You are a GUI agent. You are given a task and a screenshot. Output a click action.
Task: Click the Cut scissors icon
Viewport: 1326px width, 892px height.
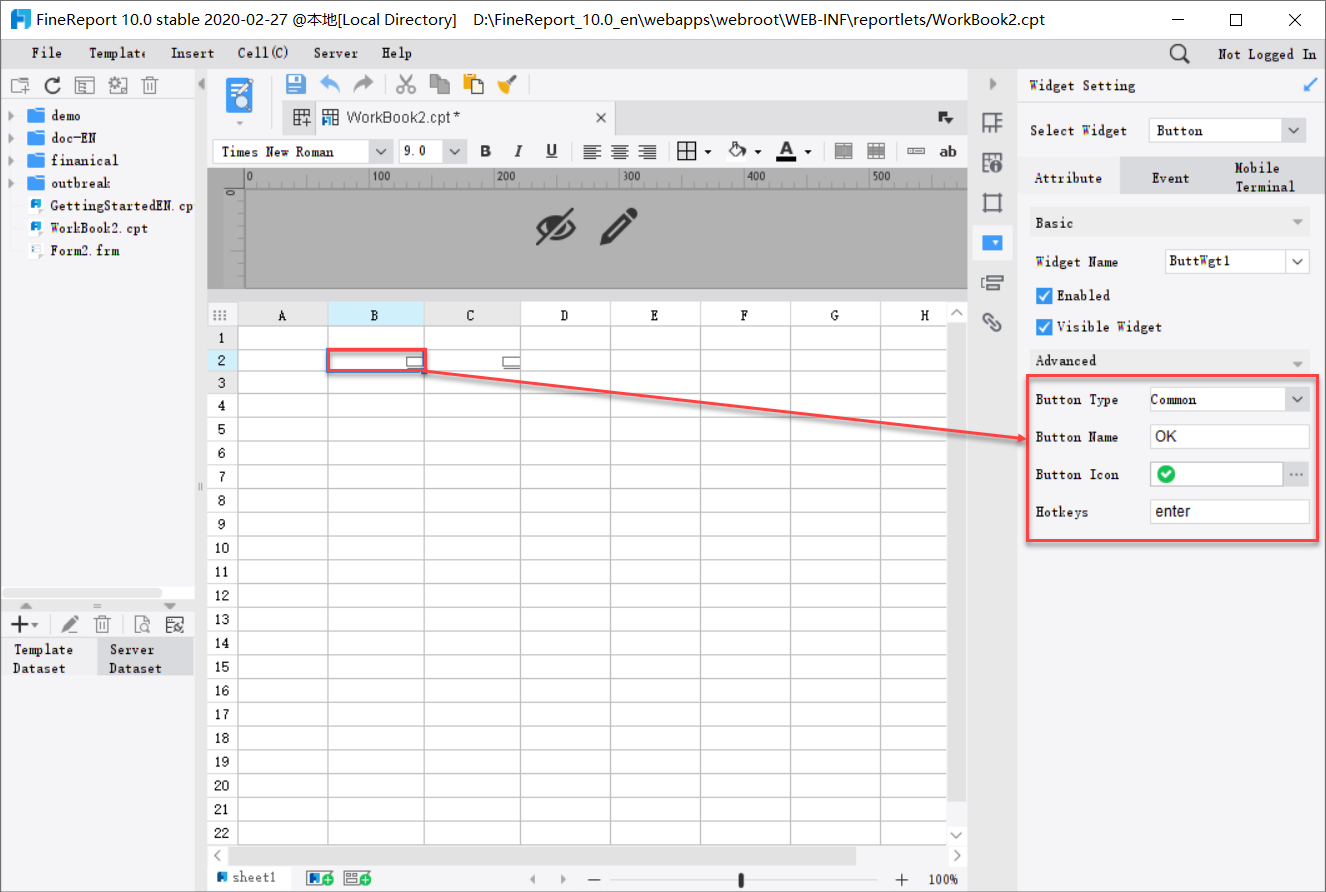406,84
